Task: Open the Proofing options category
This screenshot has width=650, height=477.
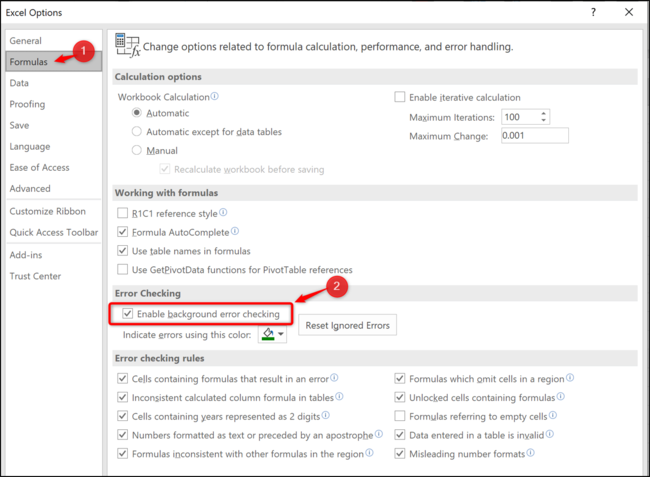Action: pyautogui.click(x=53, y=104)
